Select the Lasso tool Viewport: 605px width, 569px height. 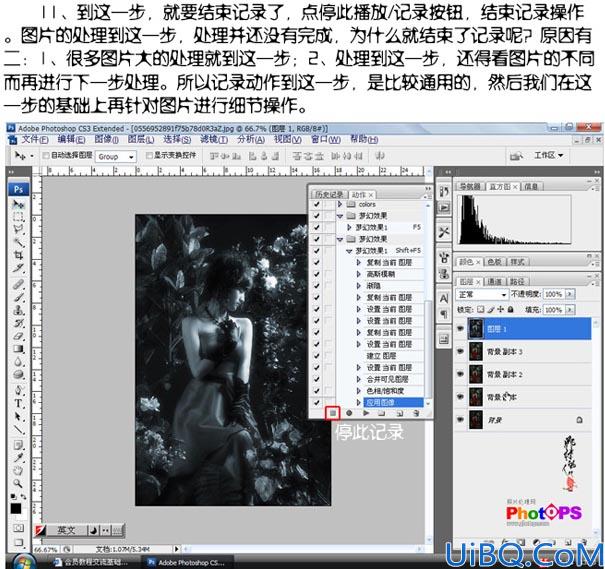[18, 229]
